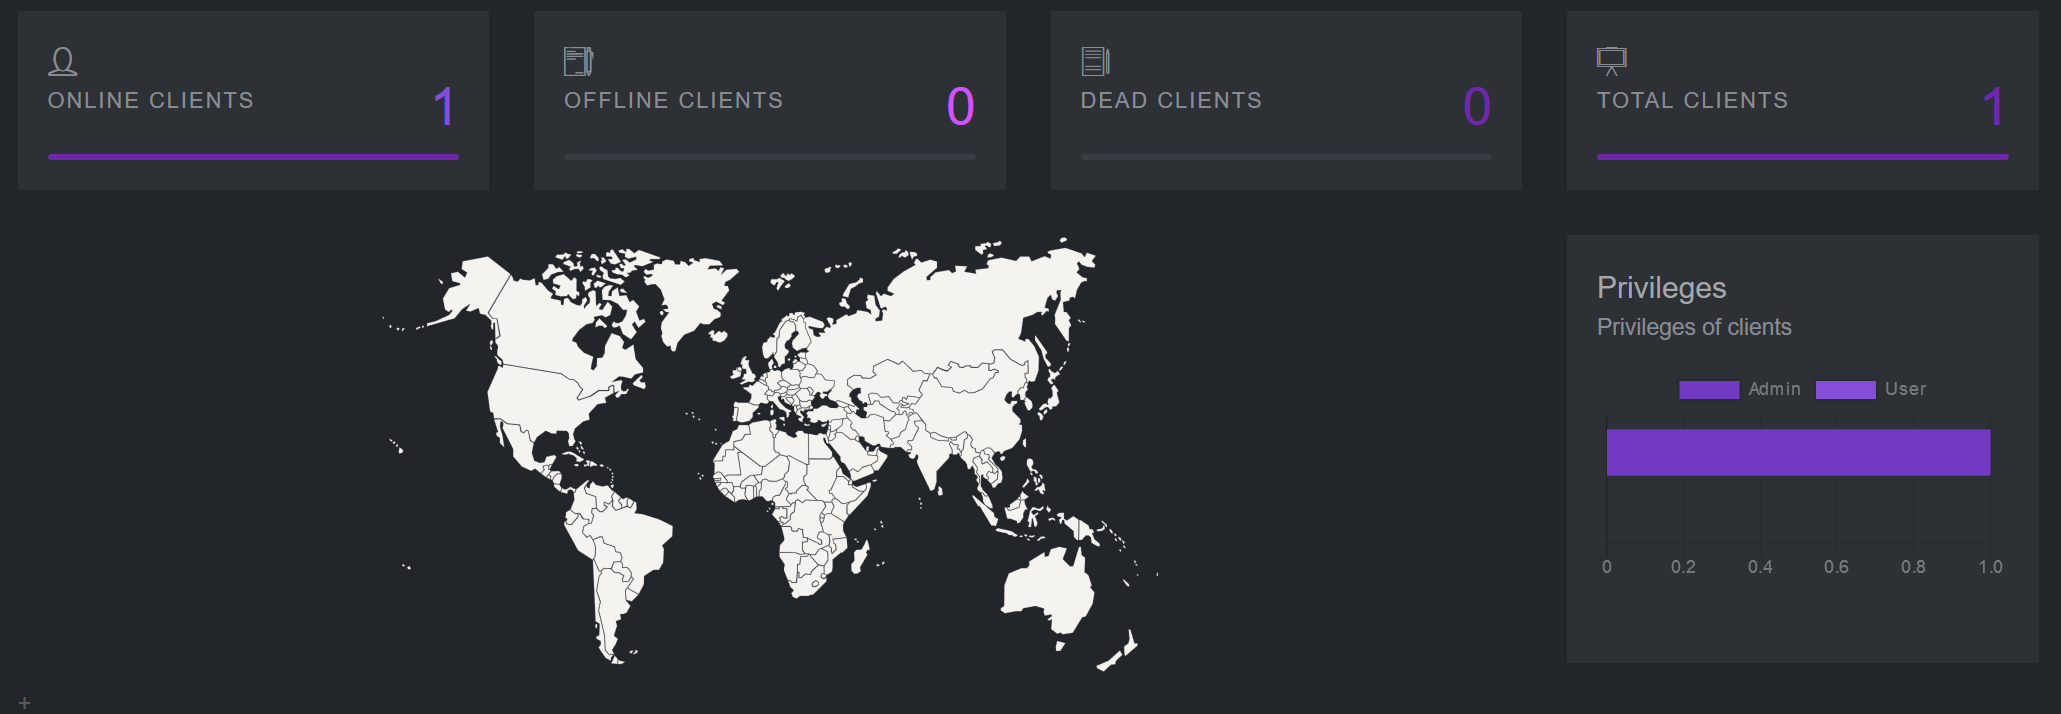
Task: Click the Online Clients user icon
Action: [63, 62]
